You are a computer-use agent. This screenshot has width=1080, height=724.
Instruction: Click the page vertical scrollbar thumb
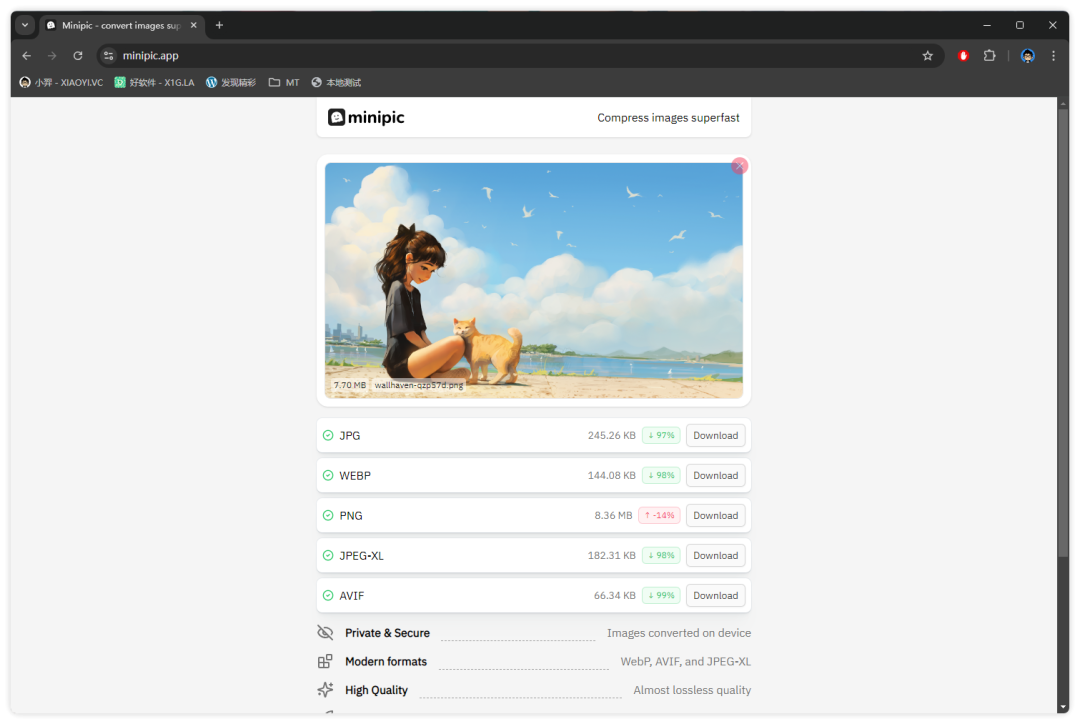point(1063,333)
